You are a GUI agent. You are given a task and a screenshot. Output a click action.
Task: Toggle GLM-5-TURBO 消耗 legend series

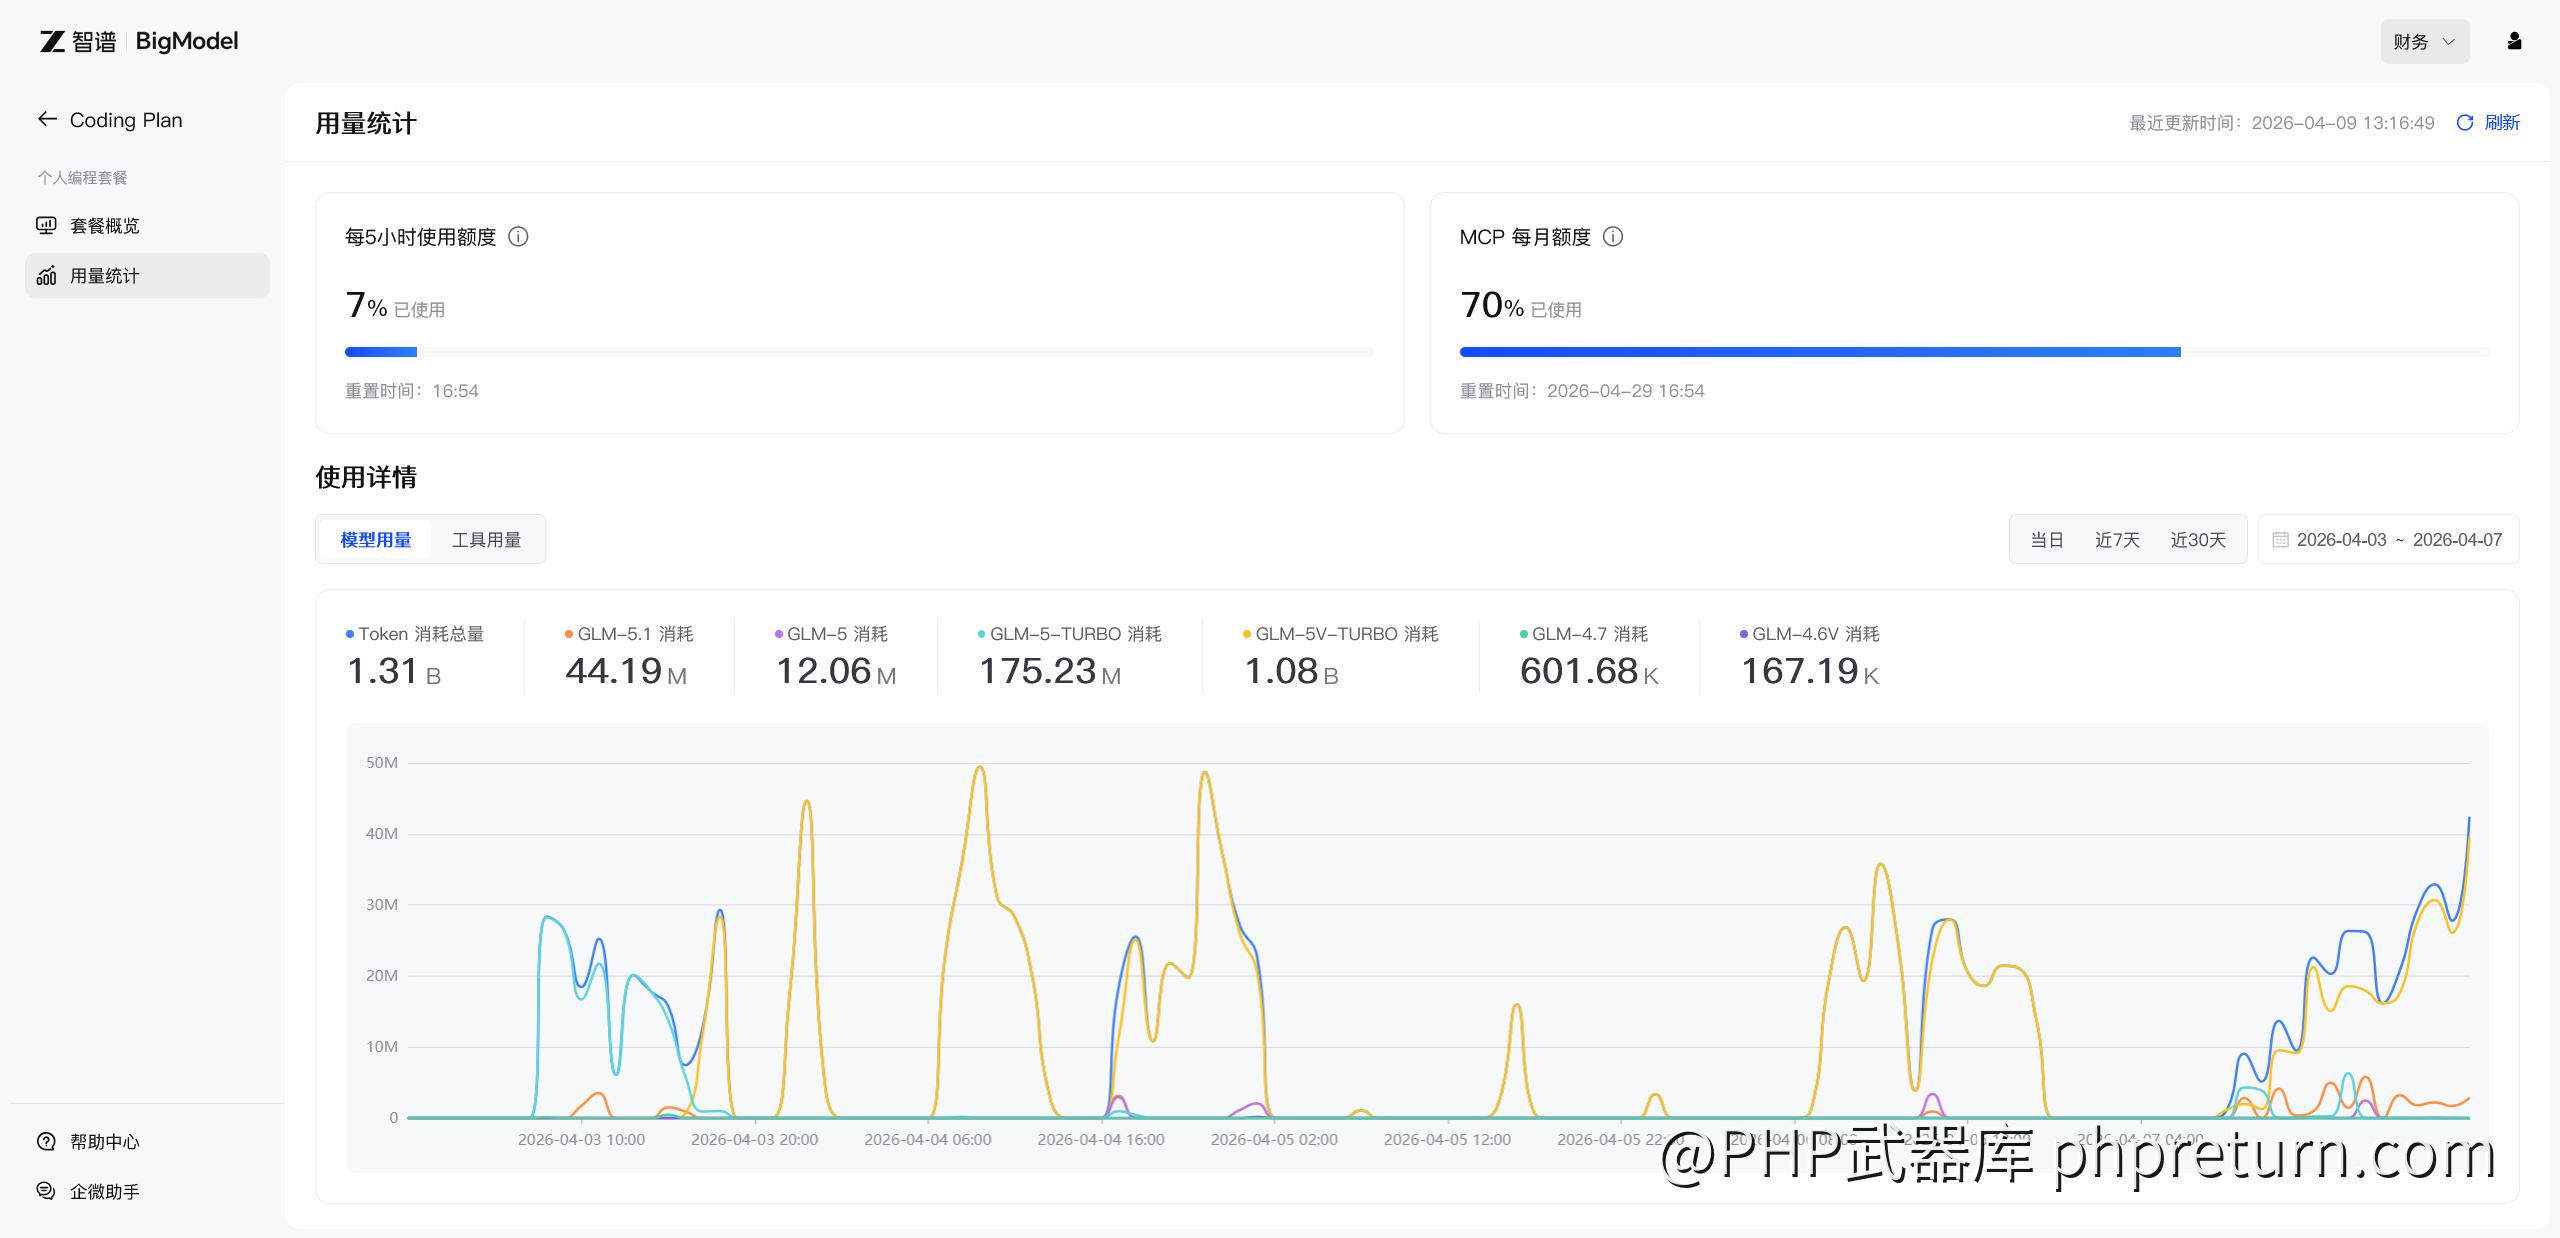[x=1069, y=634]
